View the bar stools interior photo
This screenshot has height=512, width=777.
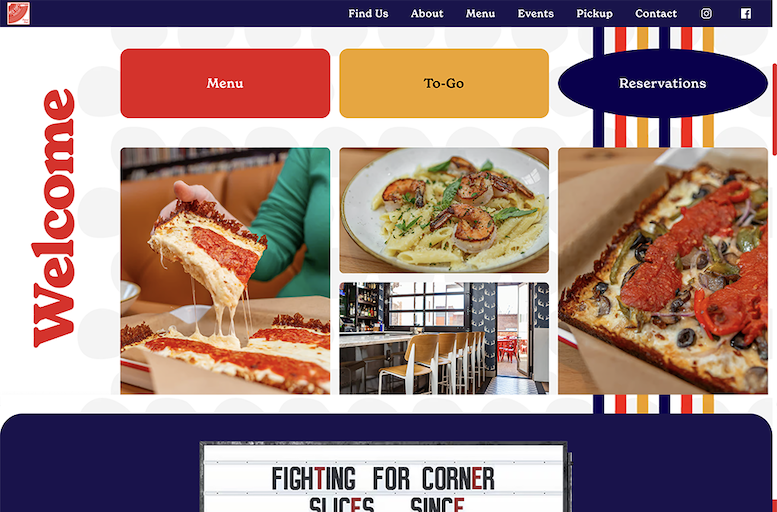tap(444, 339)
